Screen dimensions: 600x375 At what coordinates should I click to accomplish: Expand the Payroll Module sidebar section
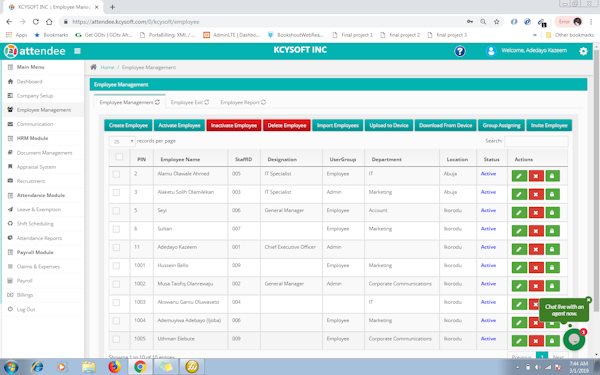tap(35, 253)
